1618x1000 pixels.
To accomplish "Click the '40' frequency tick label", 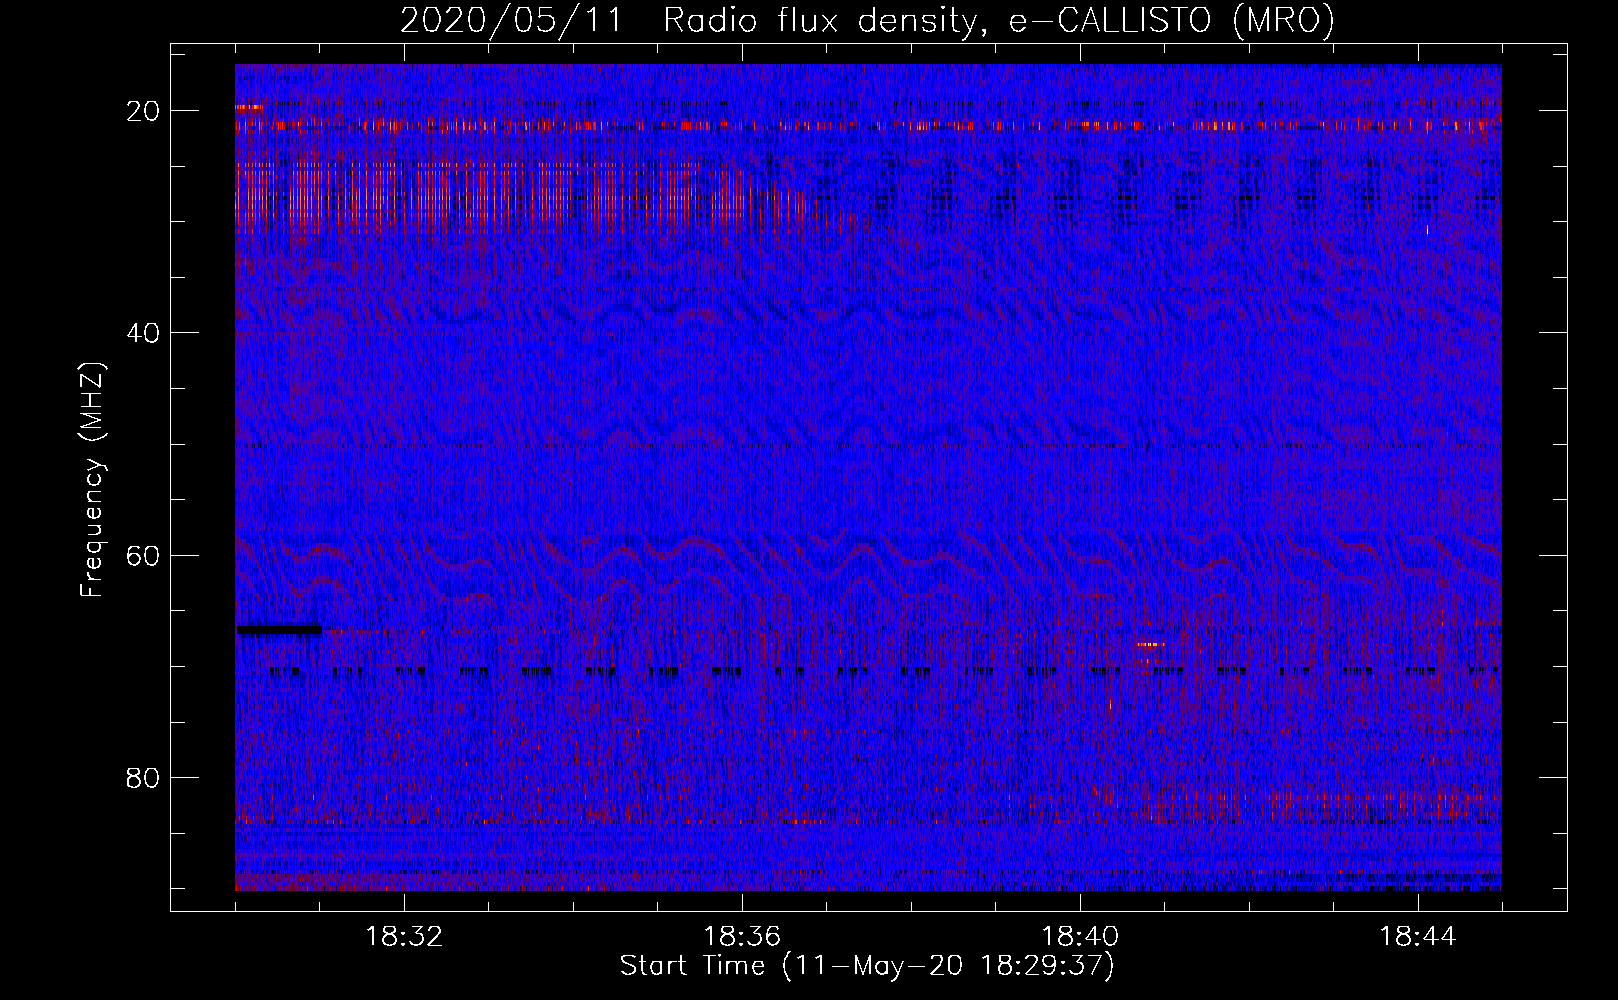I will pyautogui.click(x=143, y=333).
